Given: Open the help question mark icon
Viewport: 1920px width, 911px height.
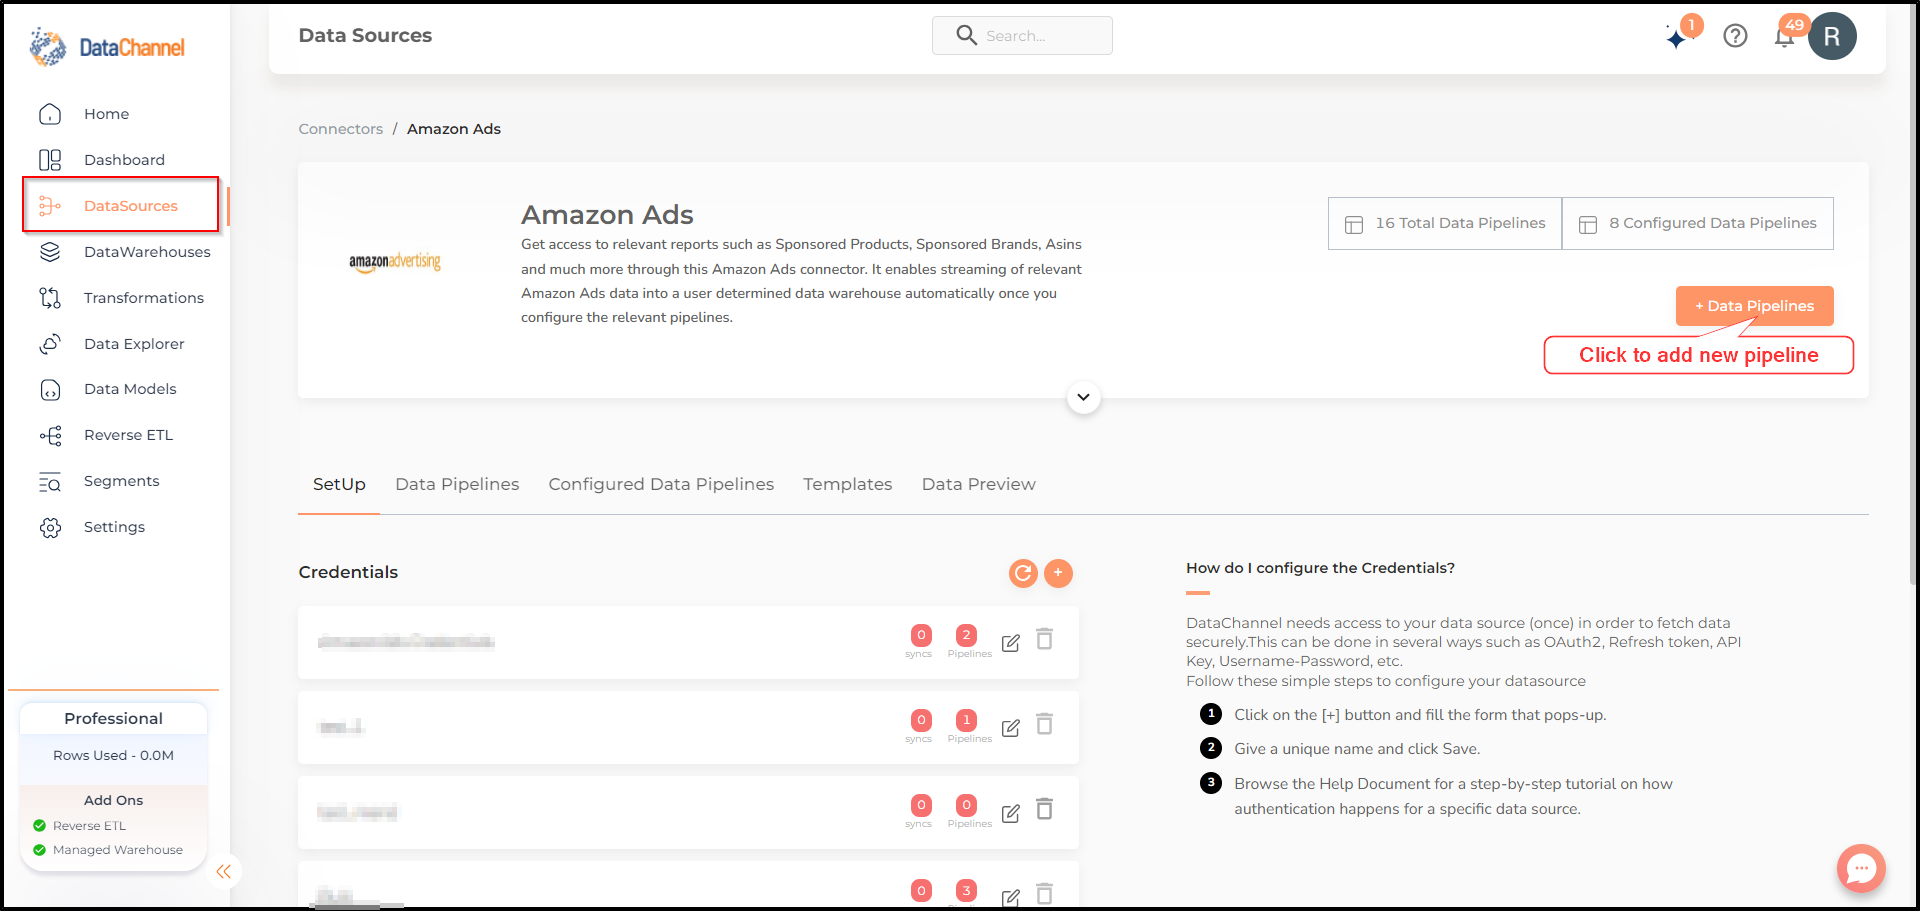Looking at the screenshot, I should coord(1735,36).
